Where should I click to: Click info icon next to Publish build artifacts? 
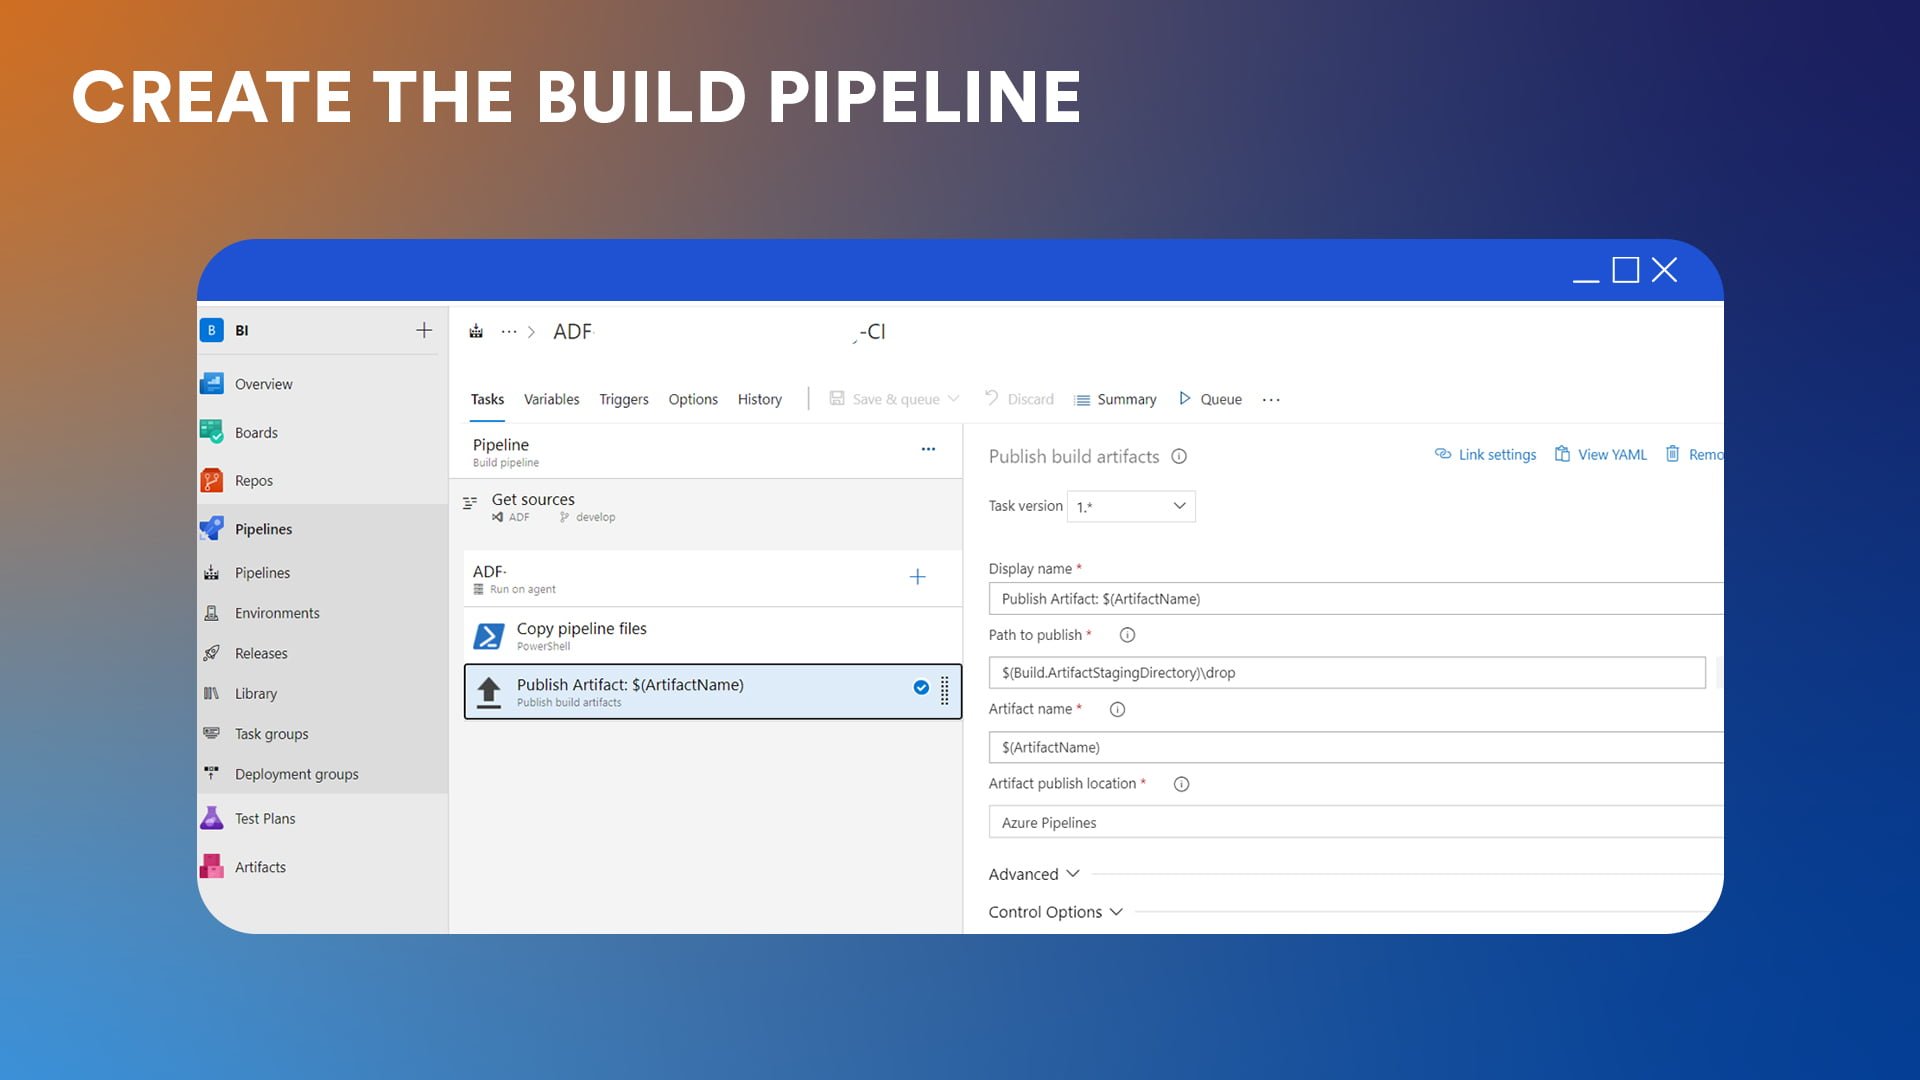[1179, 457]
